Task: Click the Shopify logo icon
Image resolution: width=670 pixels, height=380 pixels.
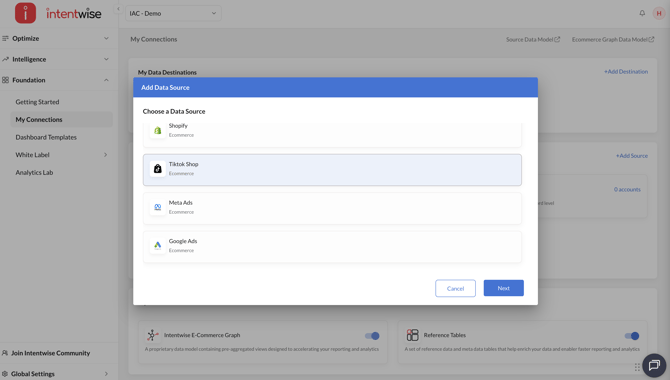Action: (x=158, y=130)
